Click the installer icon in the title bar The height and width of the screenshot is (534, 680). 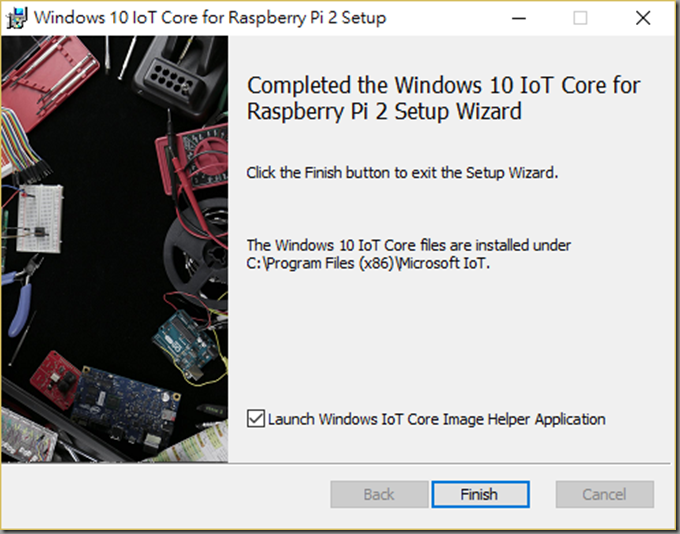tap(16, 18)
